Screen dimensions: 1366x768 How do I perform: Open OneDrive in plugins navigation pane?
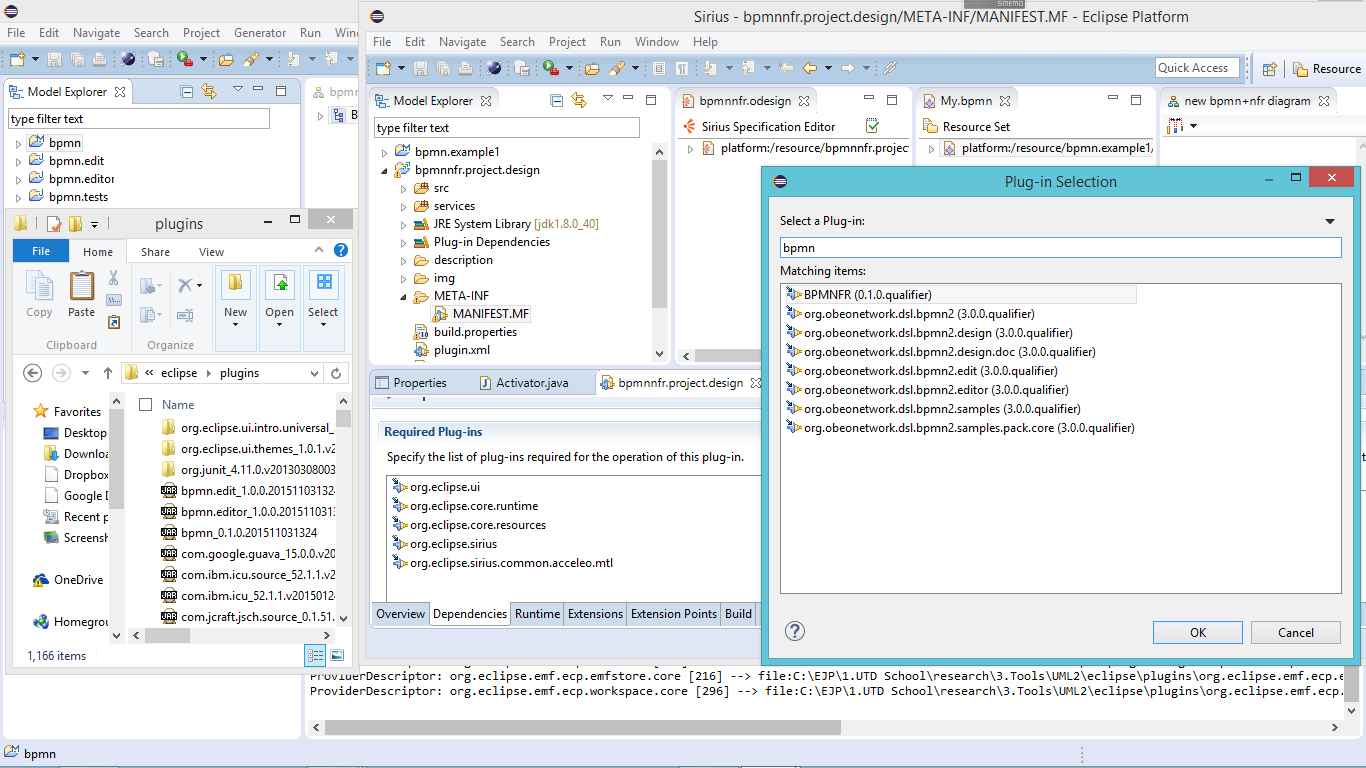(68, 580)
